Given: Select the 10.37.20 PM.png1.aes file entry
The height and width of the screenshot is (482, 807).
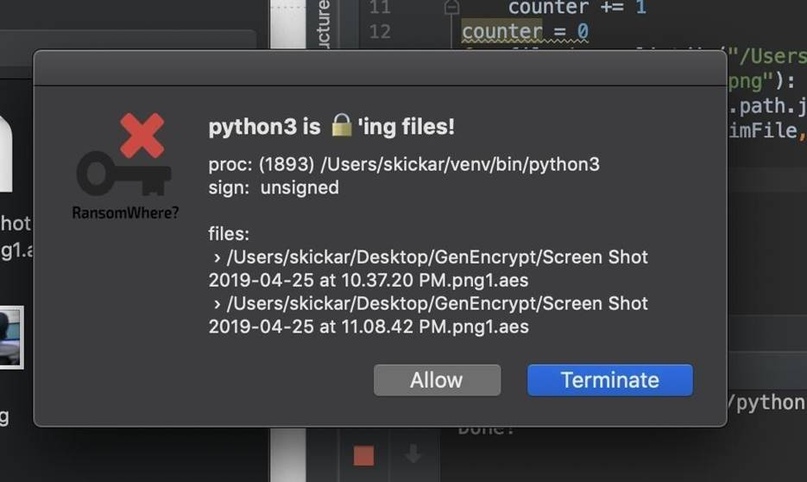Looking at the screenshot, I should click(428, 269).
